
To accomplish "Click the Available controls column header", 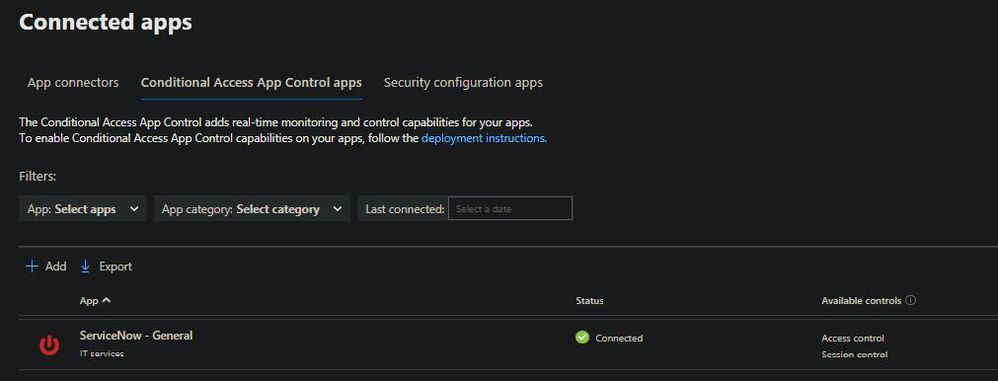I will coord(861,300).
